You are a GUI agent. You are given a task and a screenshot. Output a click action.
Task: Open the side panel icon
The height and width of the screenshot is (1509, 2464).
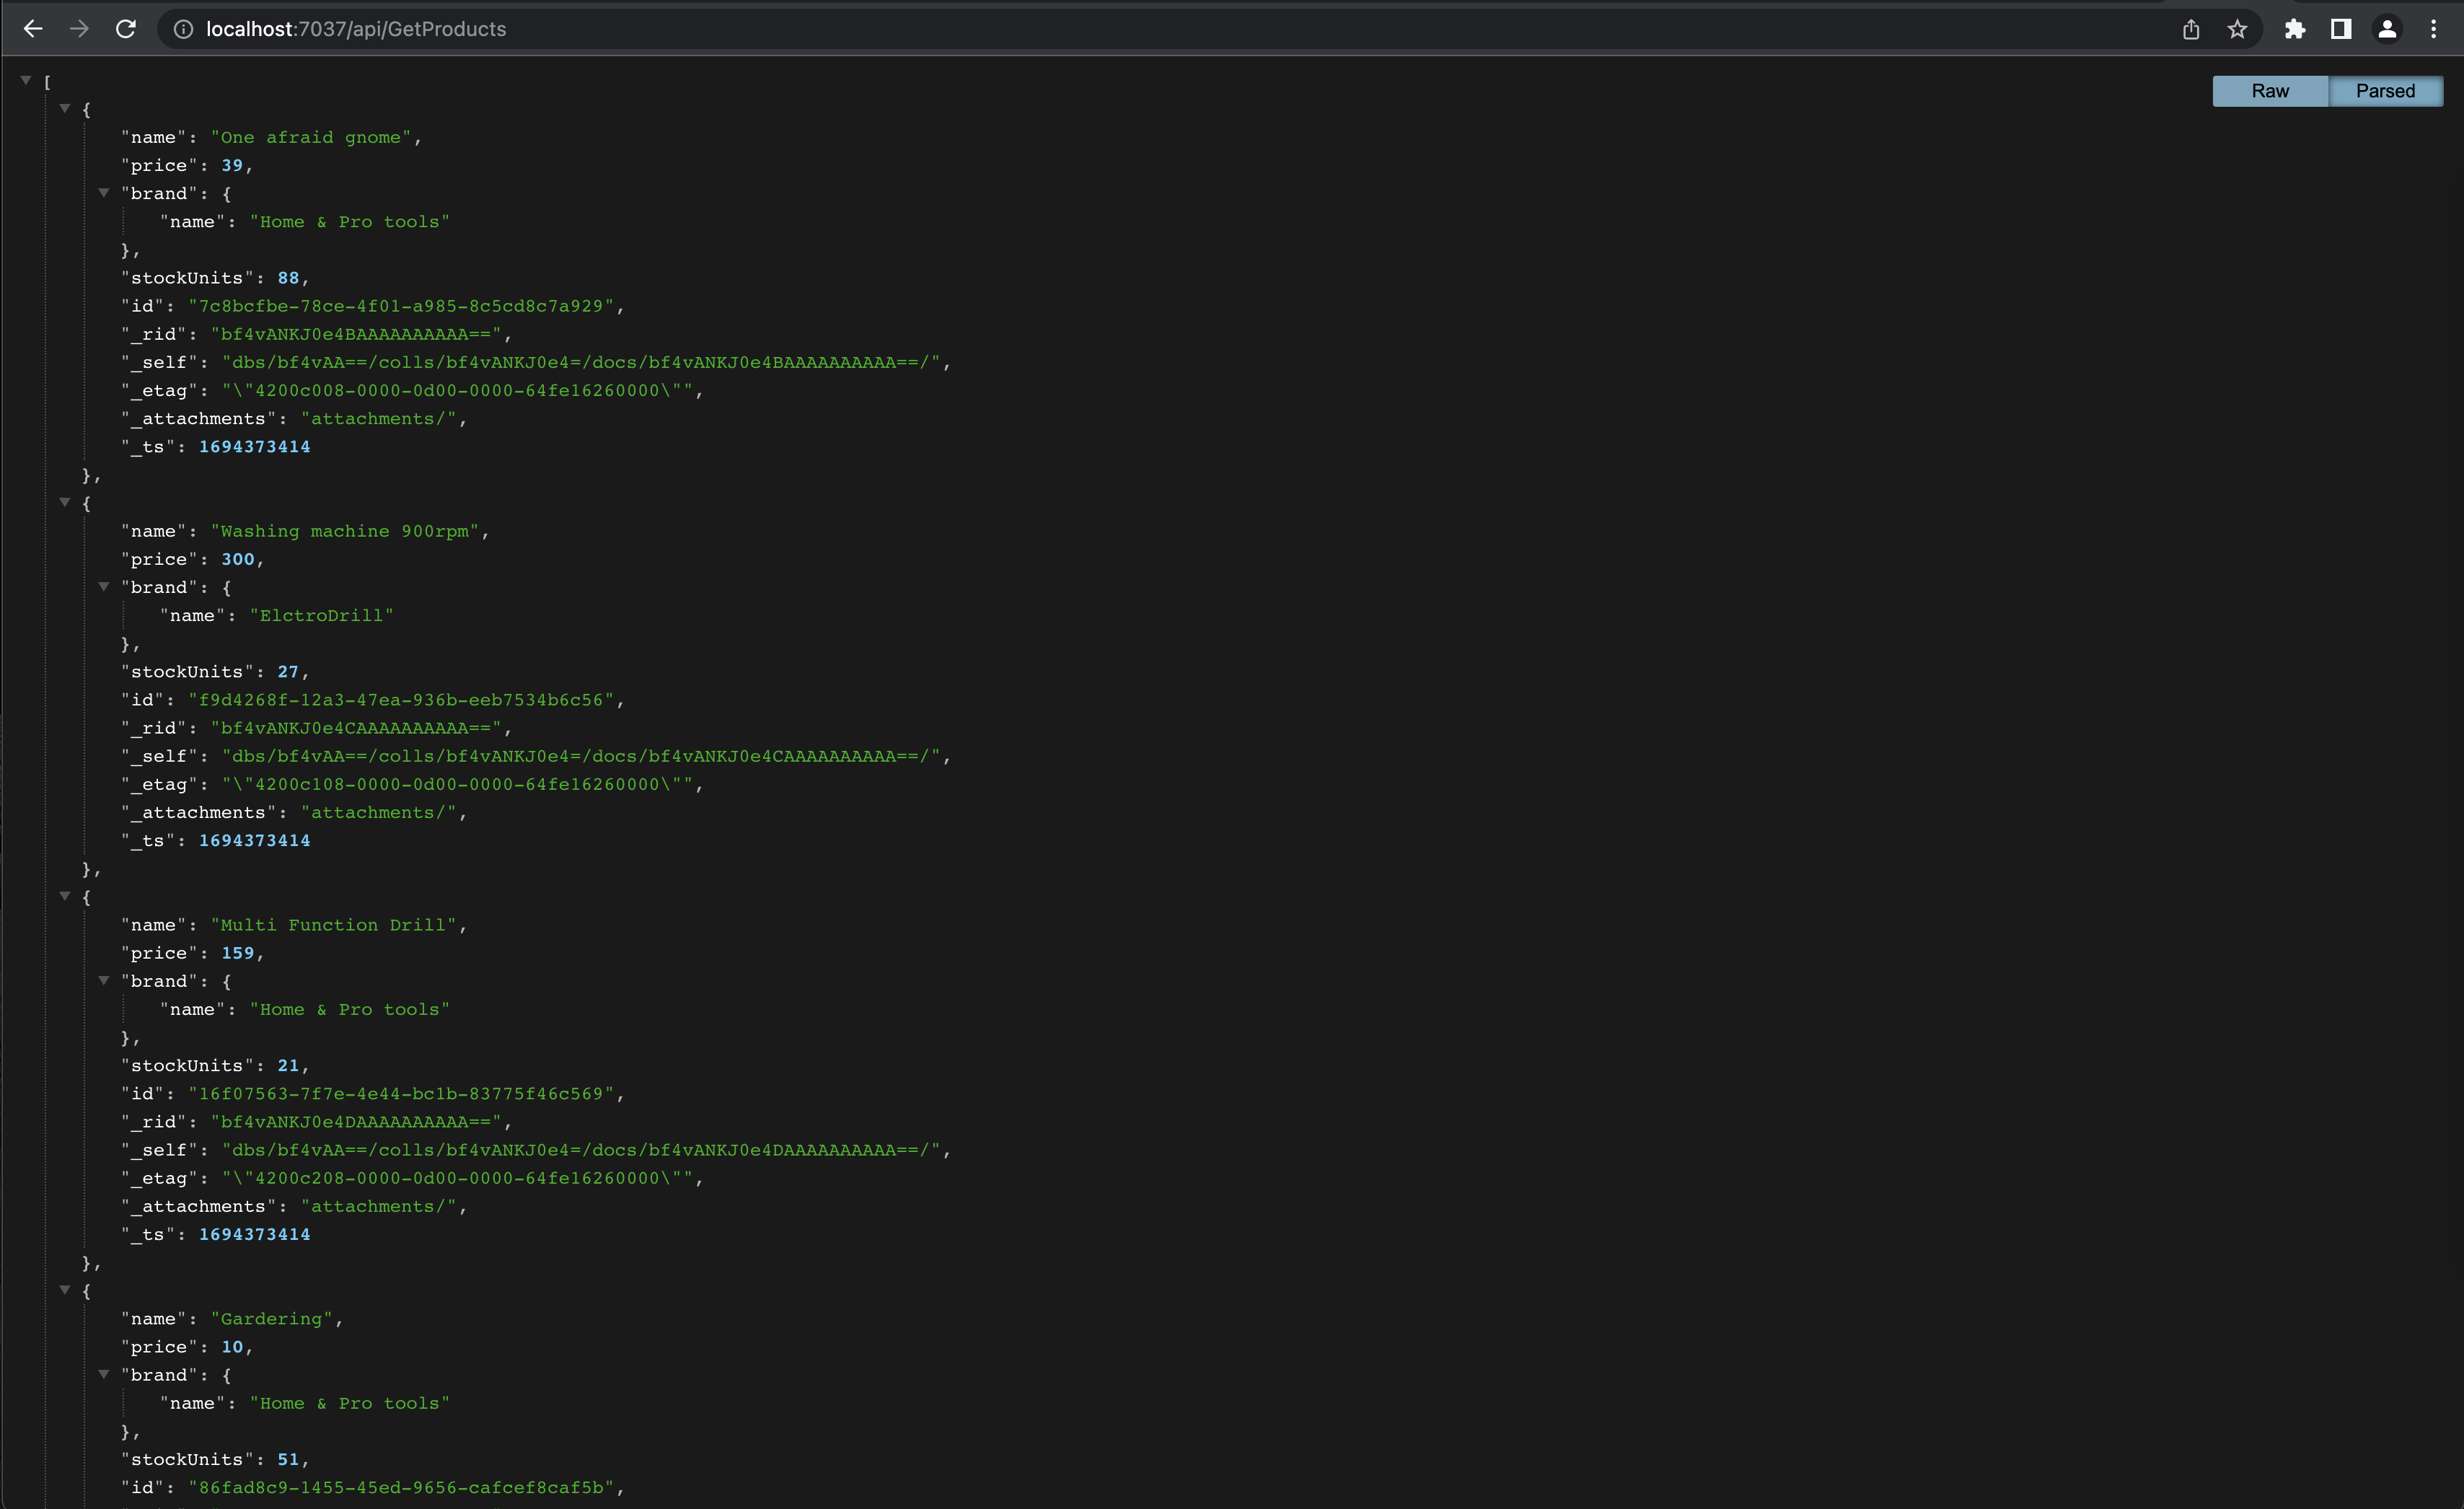pos(2340,29)
